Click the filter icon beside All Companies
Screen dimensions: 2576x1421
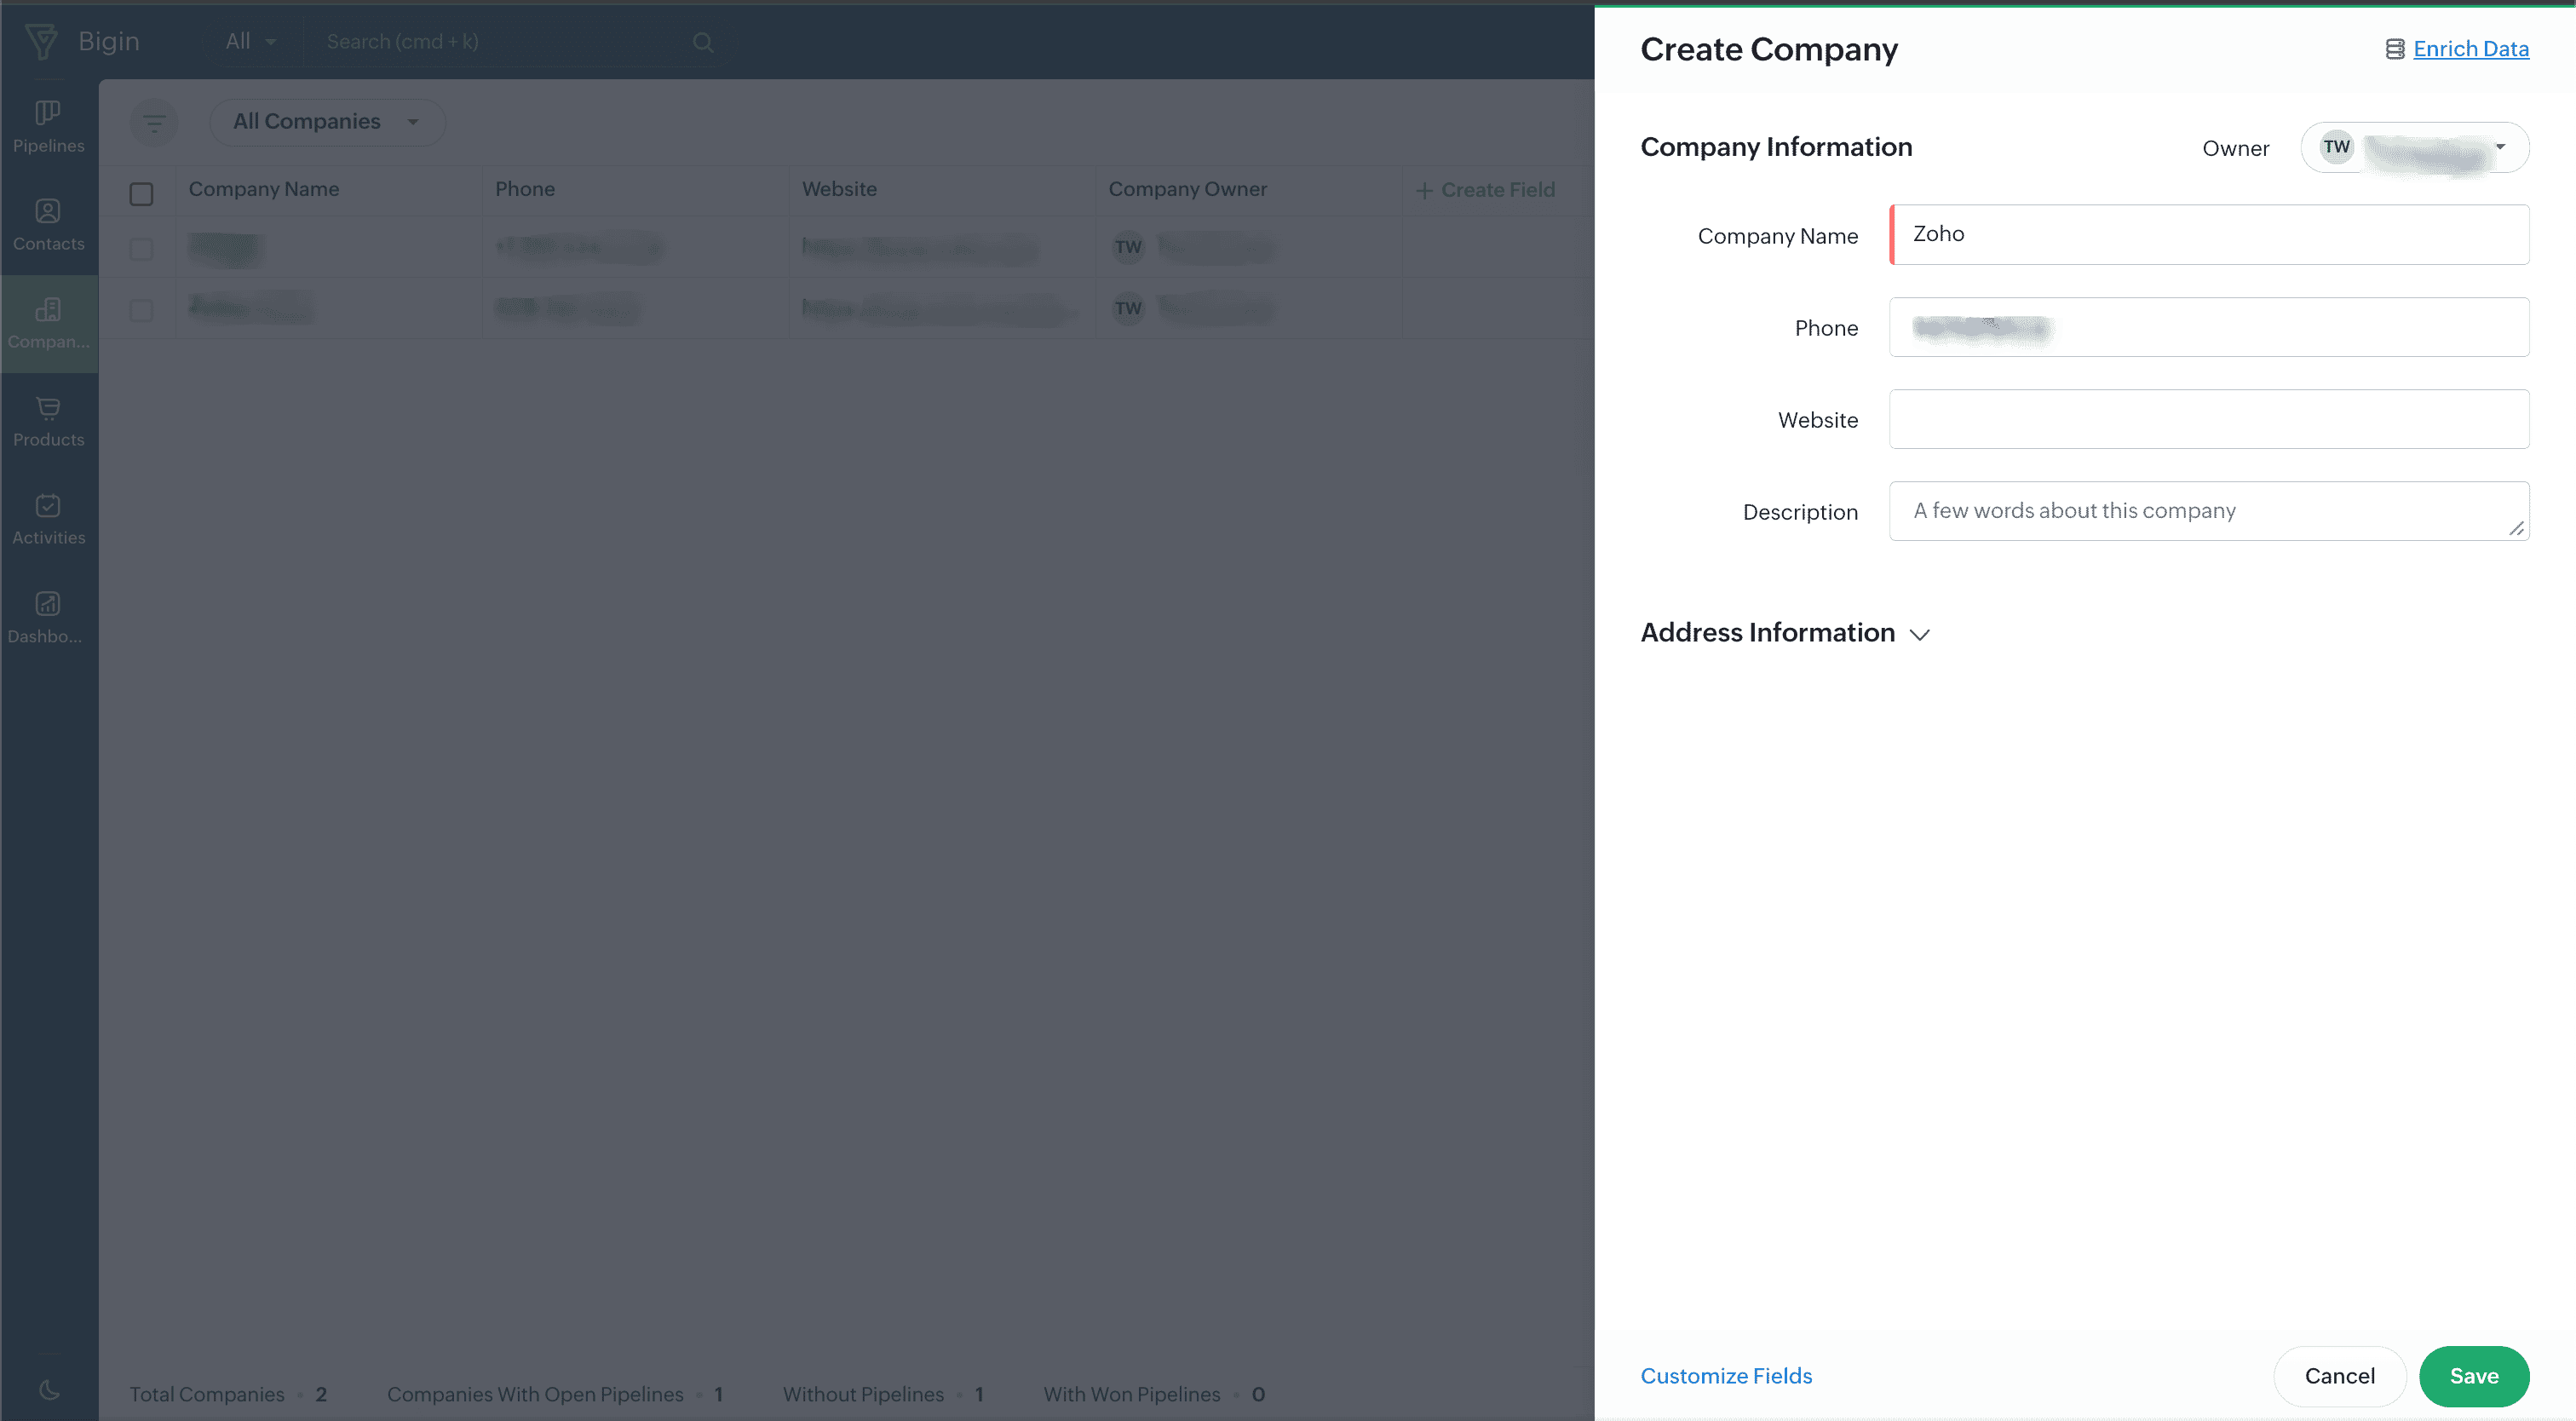(x=154, y=123)
